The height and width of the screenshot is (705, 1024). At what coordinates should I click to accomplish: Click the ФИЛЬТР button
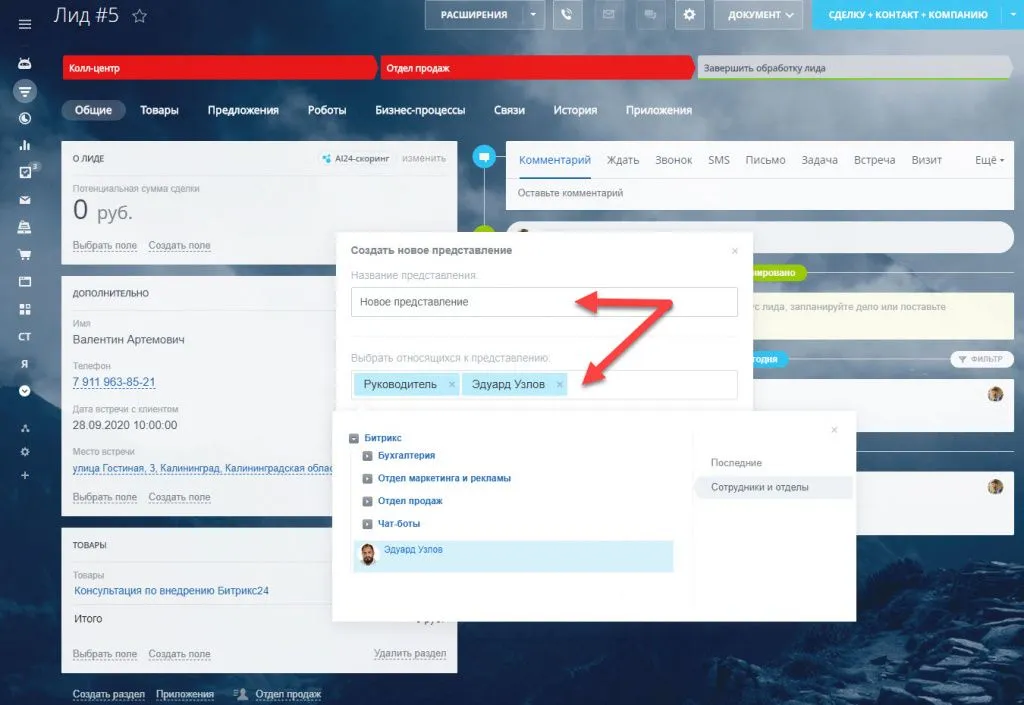[x=981, y=359]
